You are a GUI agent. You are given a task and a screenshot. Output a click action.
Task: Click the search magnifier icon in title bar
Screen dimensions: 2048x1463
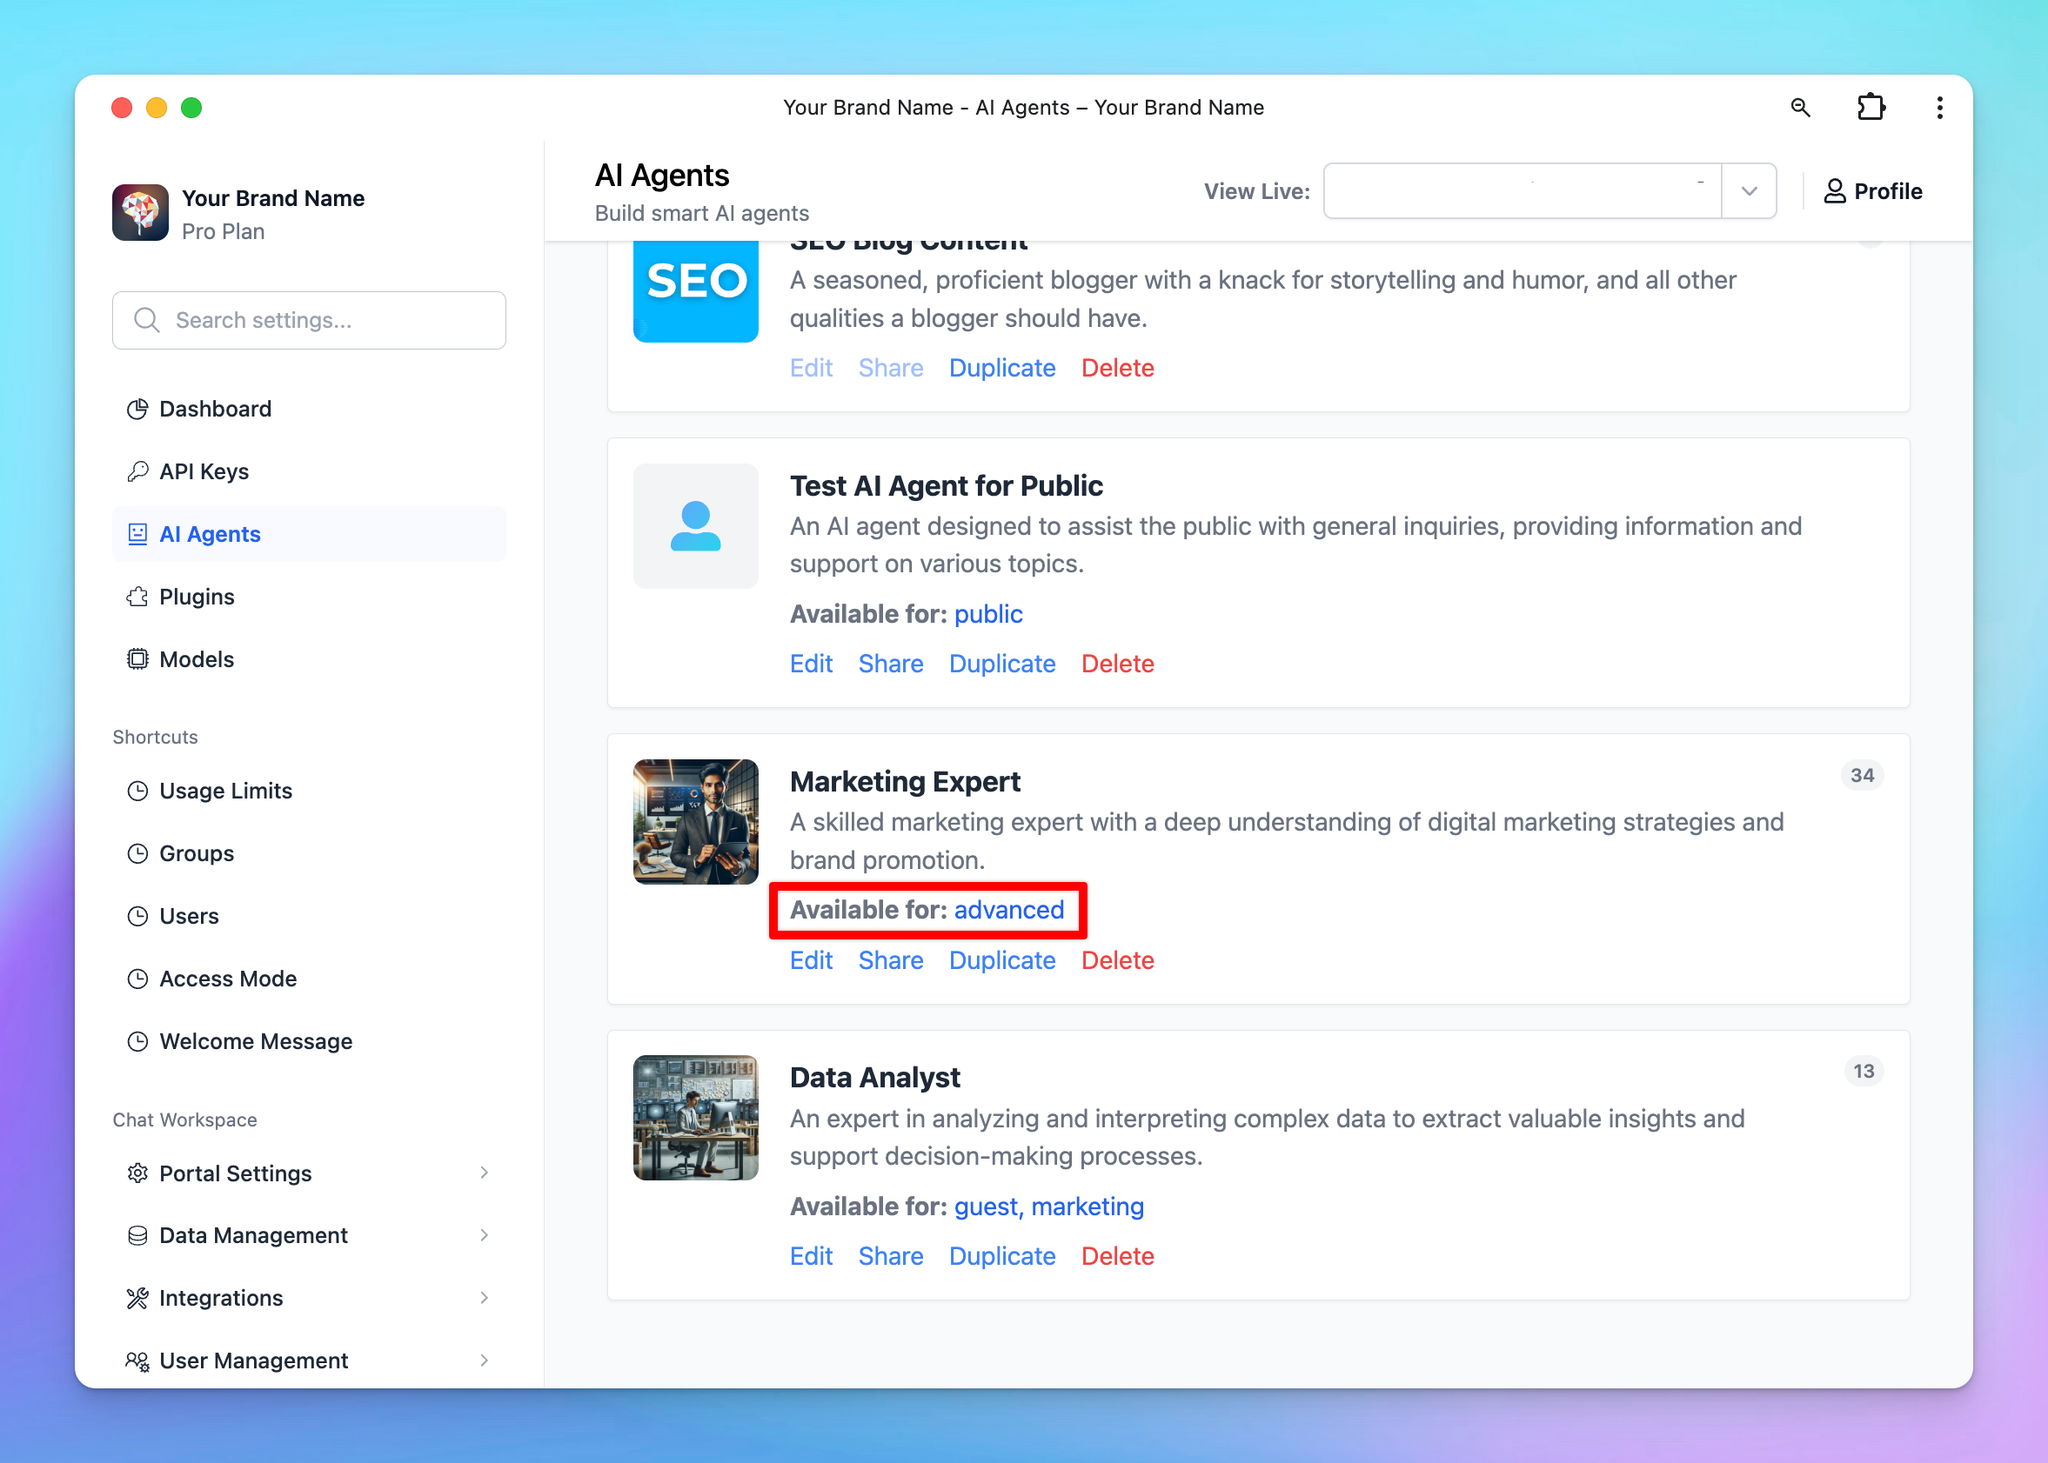coord(1800,107)
